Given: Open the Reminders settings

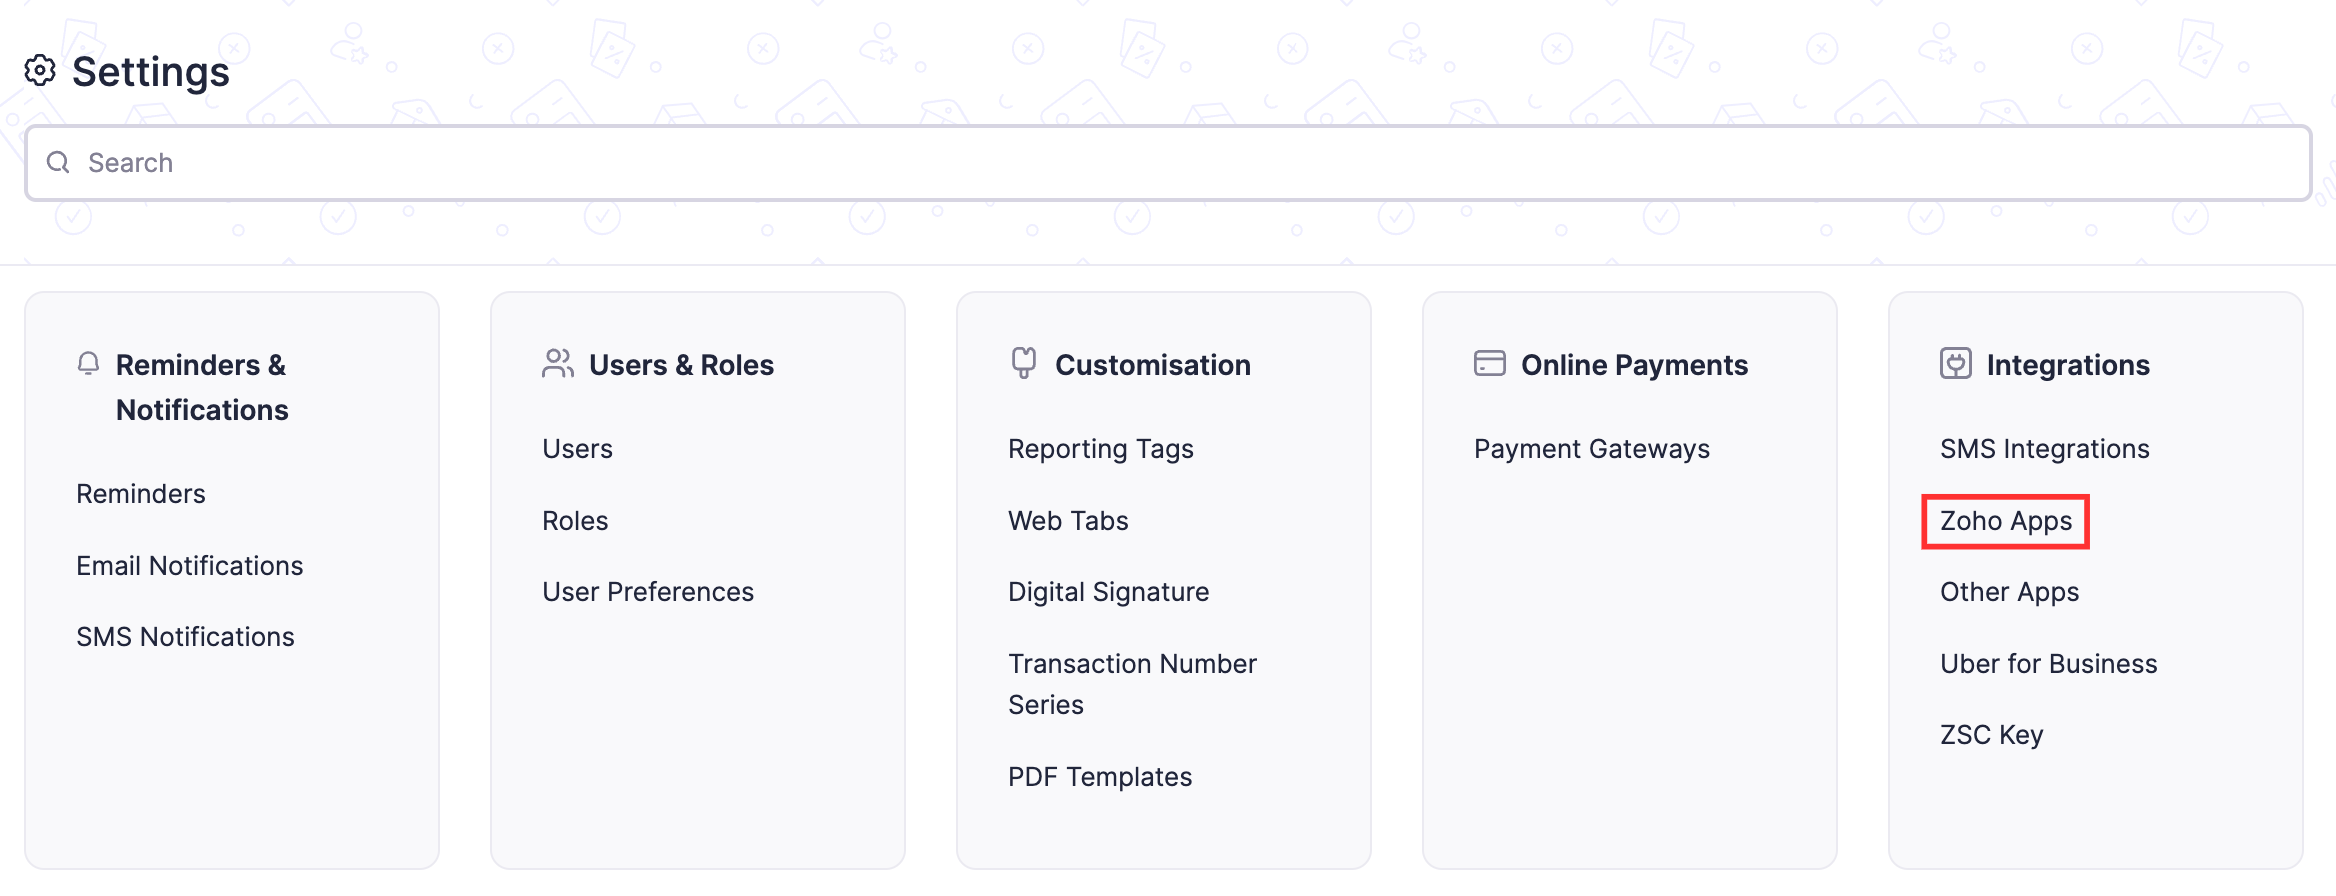Looking at the screenshot, I should click(x=140, y=492).
